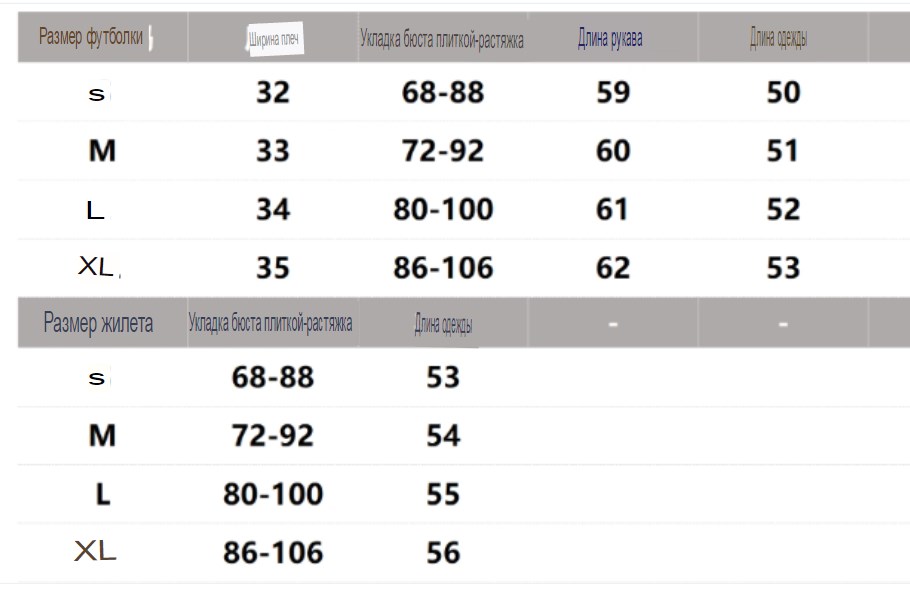Image resolution: width=910 pixels, height=610 pixels.
Task: Click vest bust range 68-88 for size S
Action: point(273,377)
